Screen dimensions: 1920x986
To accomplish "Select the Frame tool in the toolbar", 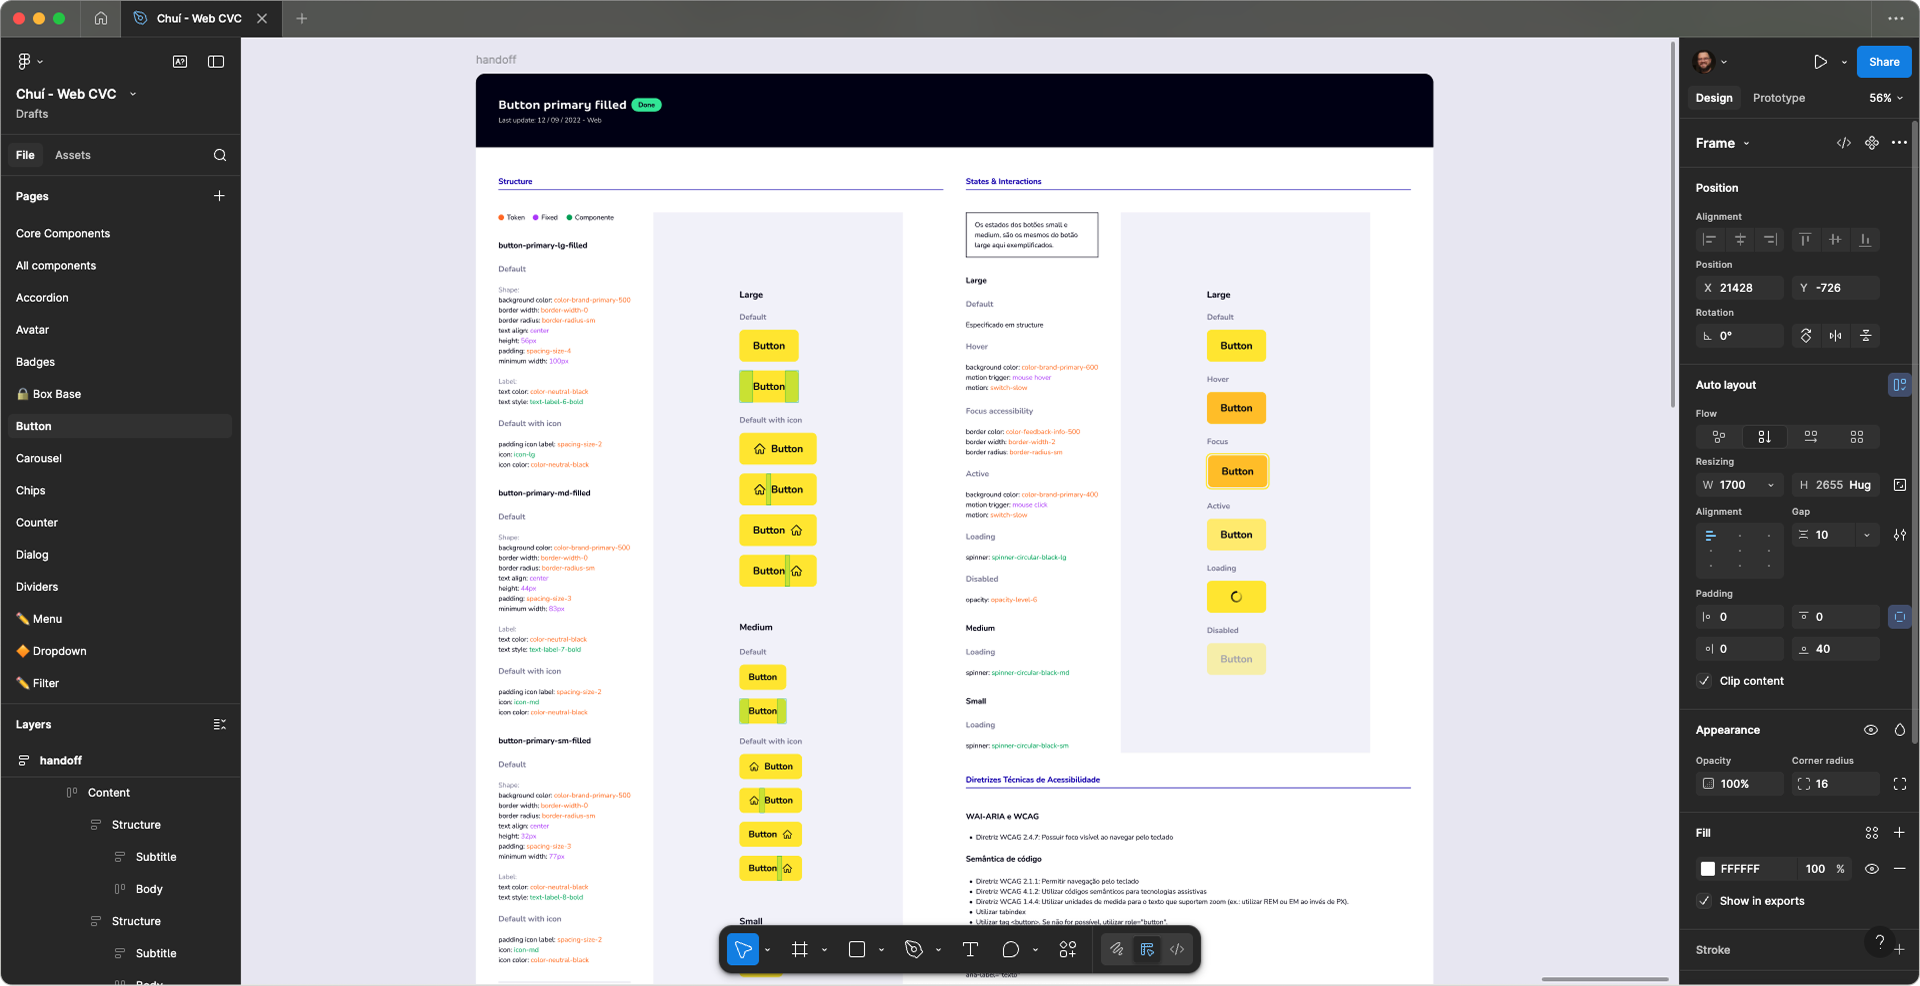I will point(799,949).
